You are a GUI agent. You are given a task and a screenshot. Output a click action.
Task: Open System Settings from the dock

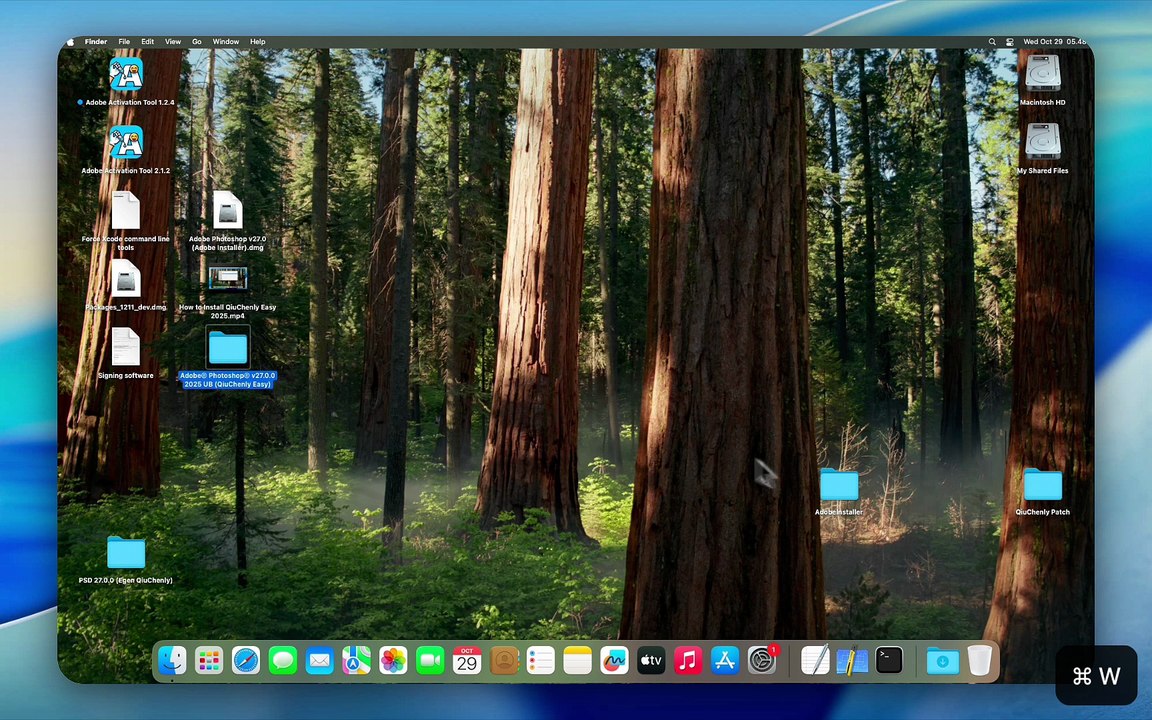[x=762, y=661]
